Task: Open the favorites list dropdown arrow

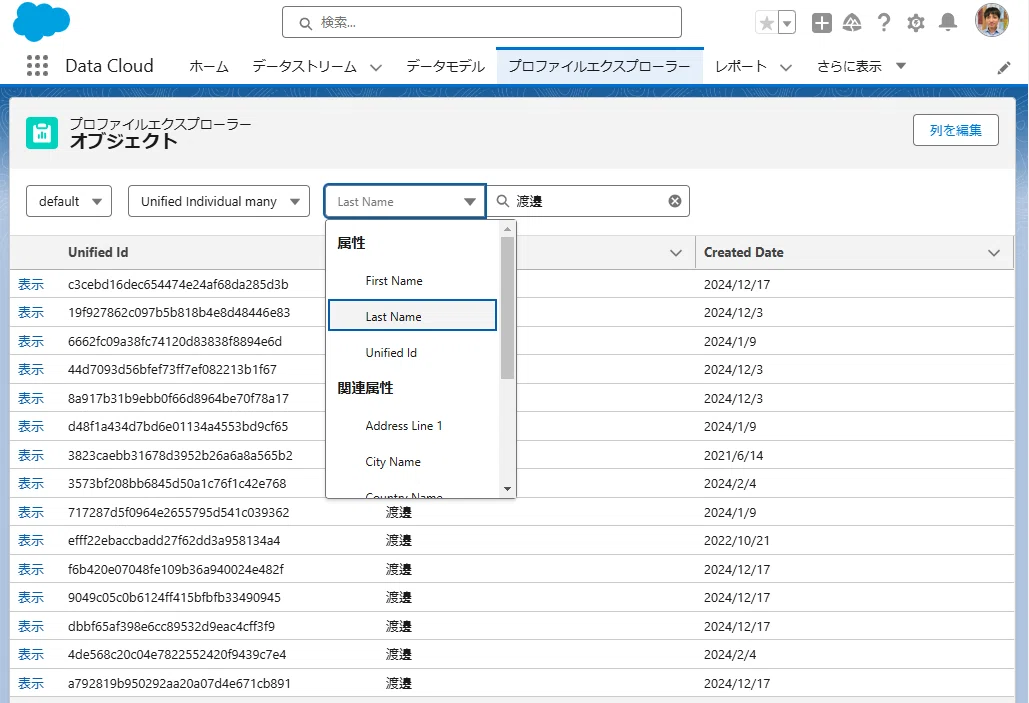Action: pyautogui.click(x=787, y=23)
